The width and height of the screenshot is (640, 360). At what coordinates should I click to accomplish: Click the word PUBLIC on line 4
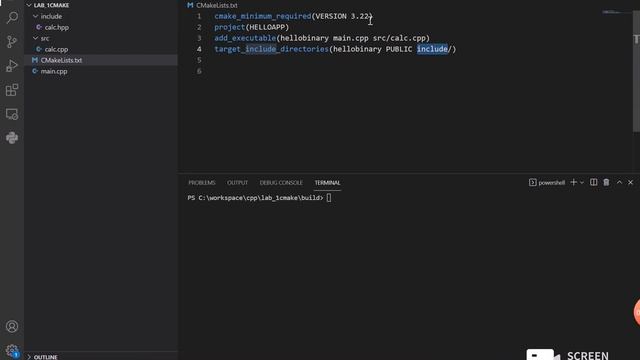coord(399,49)
